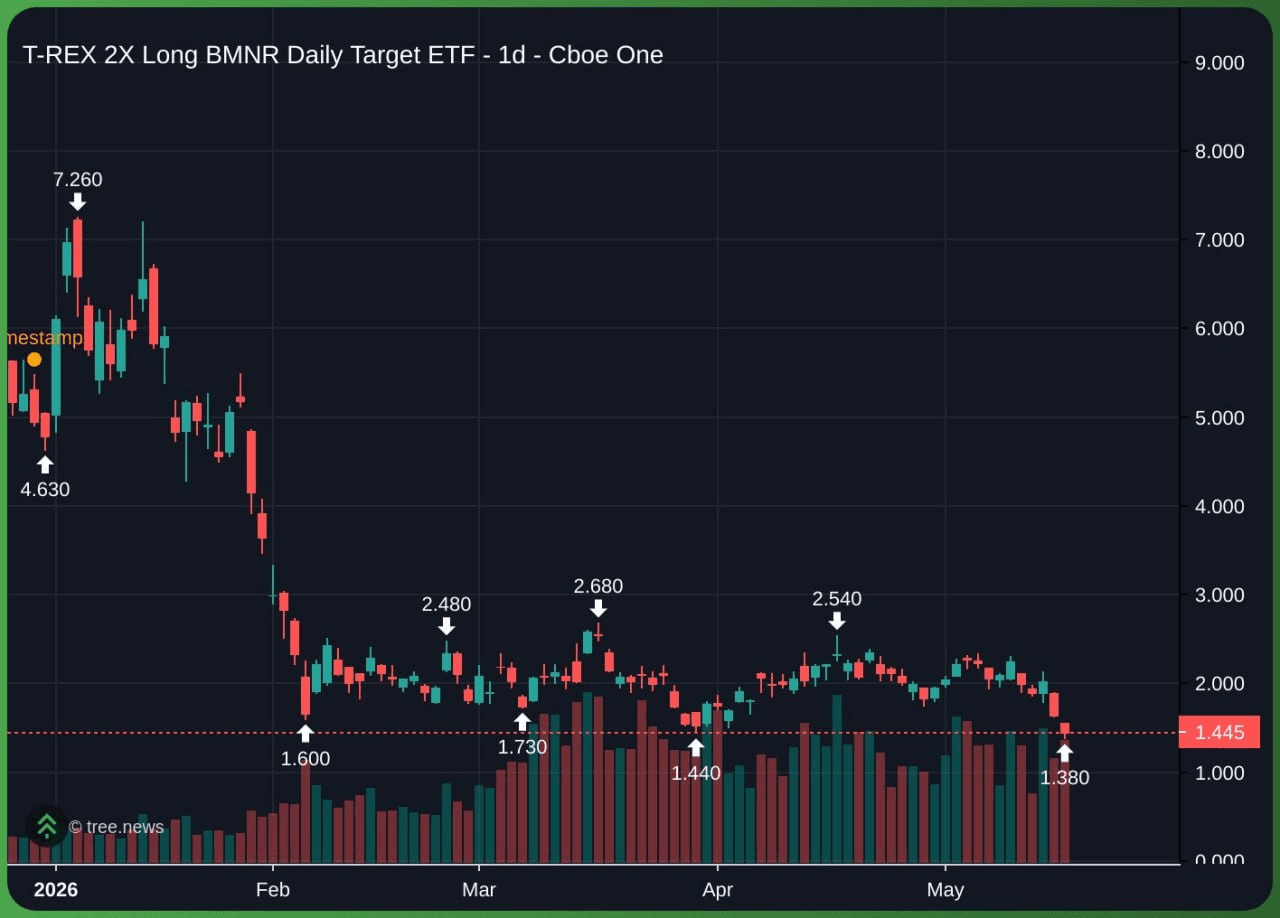Screen dimensions: 1280x918
Task: Select the 3.000 price axis label
Action: coord(1220,595)
